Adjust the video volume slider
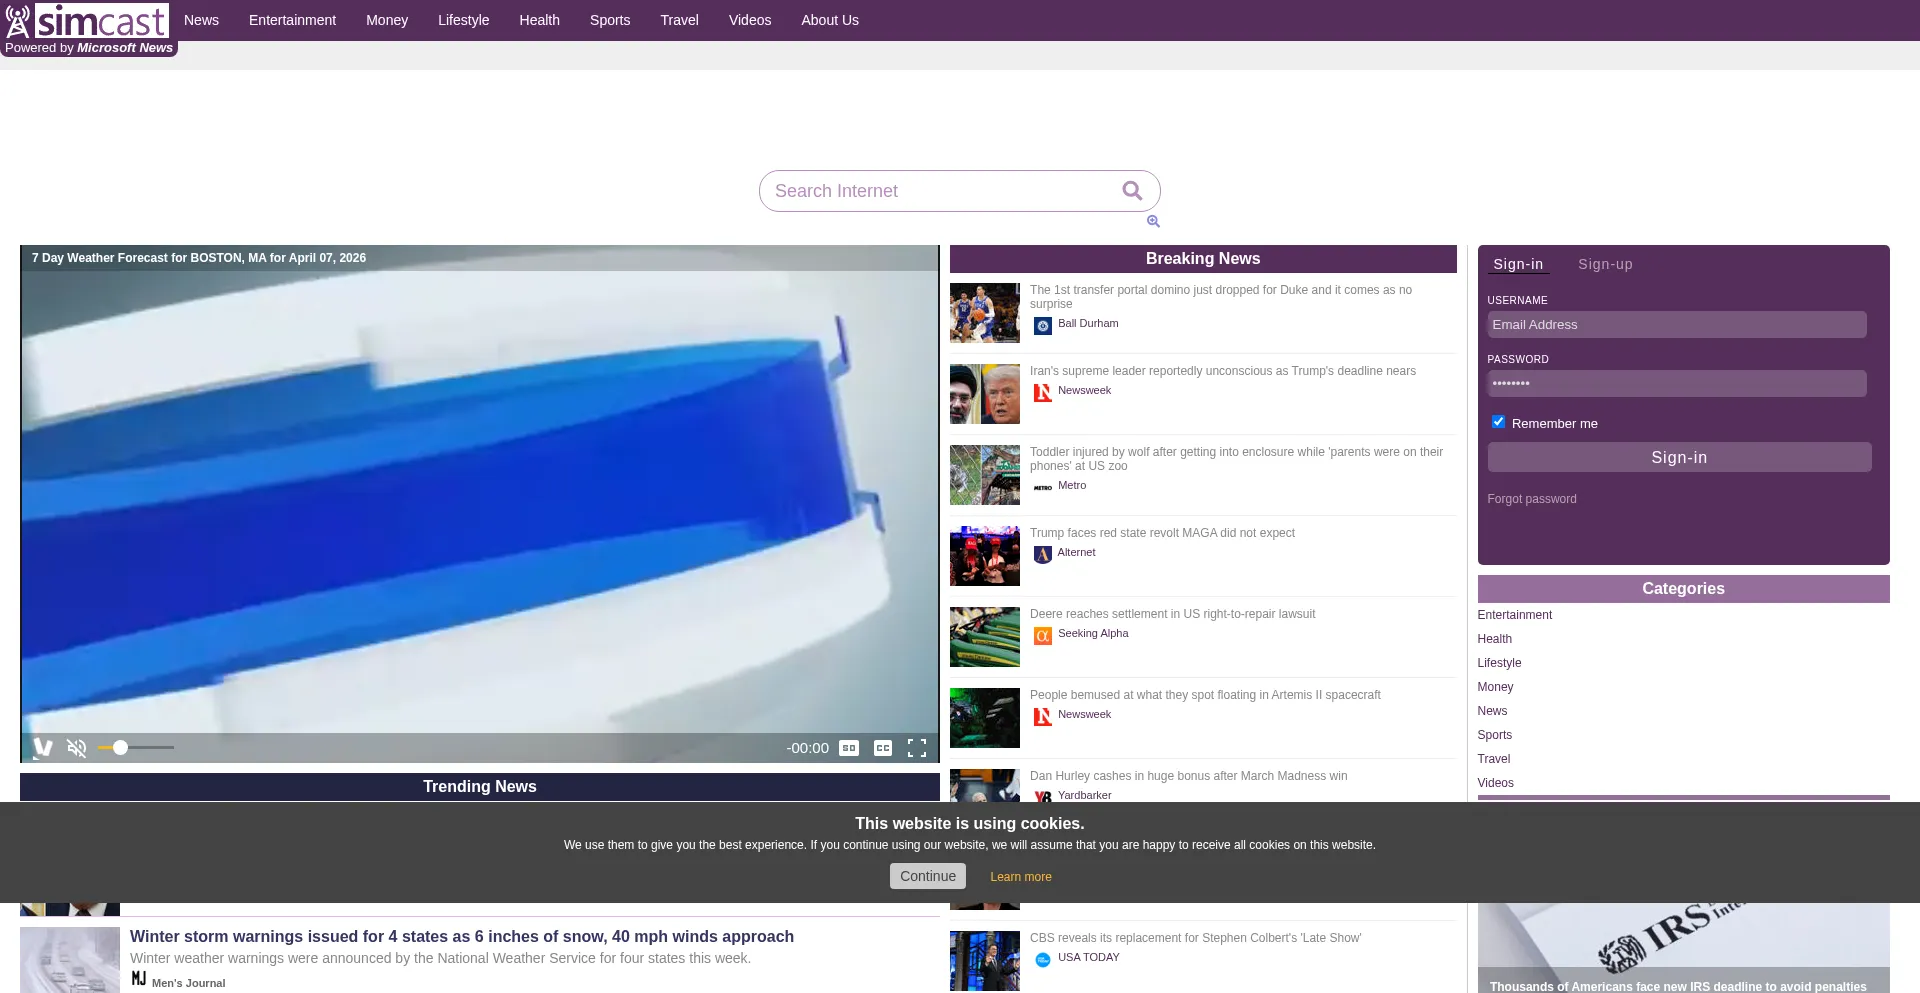This screenshot has height=993, width=1920. pos(136,748)
